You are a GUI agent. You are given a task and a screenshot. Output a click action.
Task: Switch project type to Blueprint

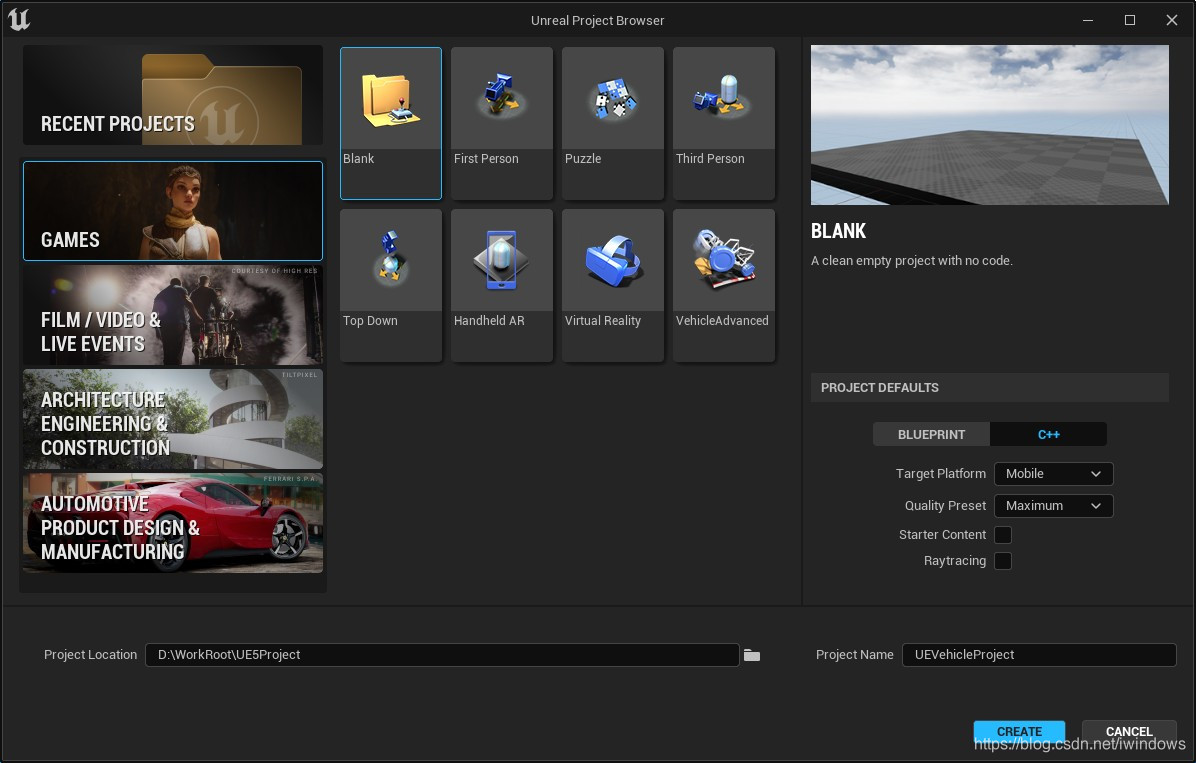click(931, 434)
